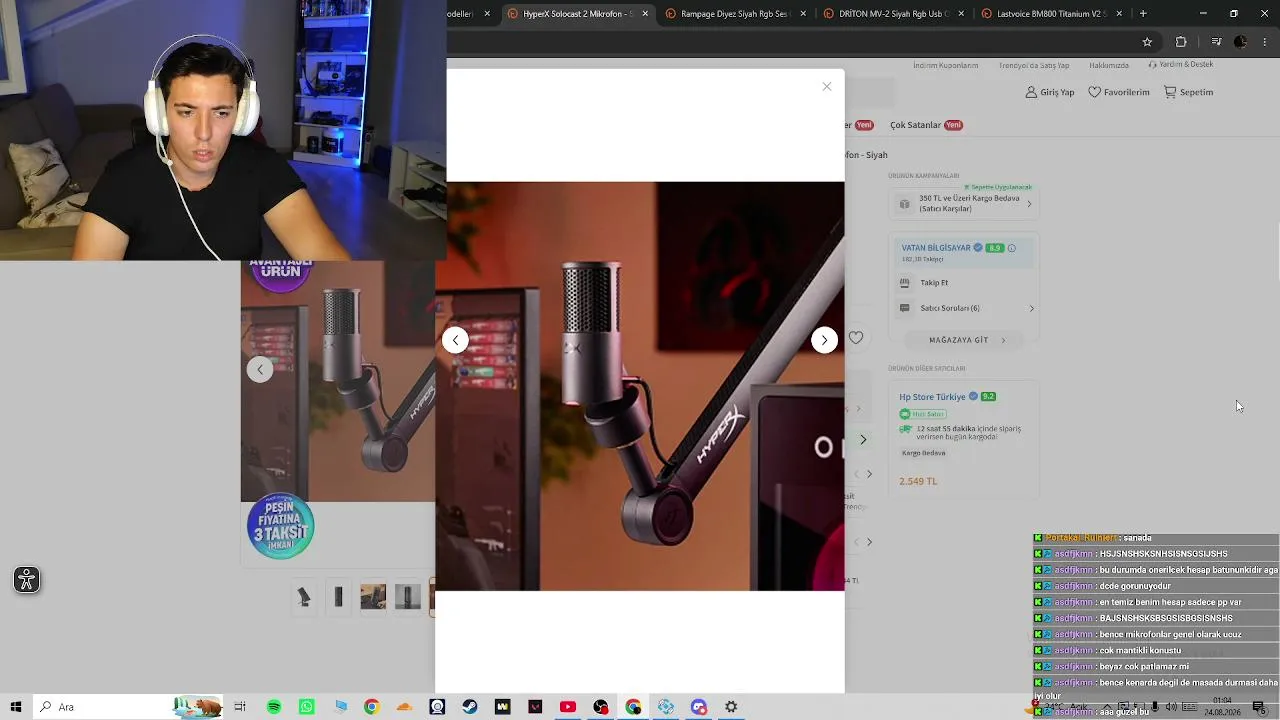Open Favorilerim list
The height and width of the screenshot is (720, 1280).
1119,92
